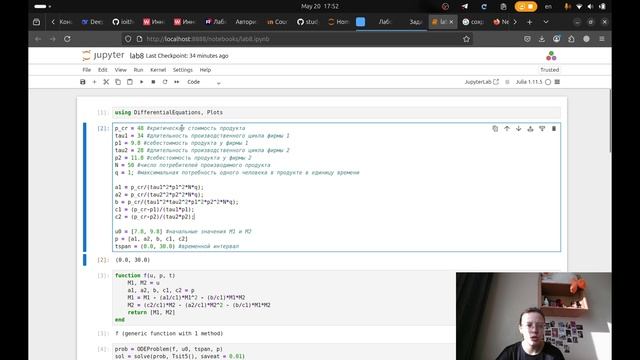Collapse cell 2 via blue side bar
This screenshot has height=360, width=640.
pyautogui.click(x=85, y=187)
